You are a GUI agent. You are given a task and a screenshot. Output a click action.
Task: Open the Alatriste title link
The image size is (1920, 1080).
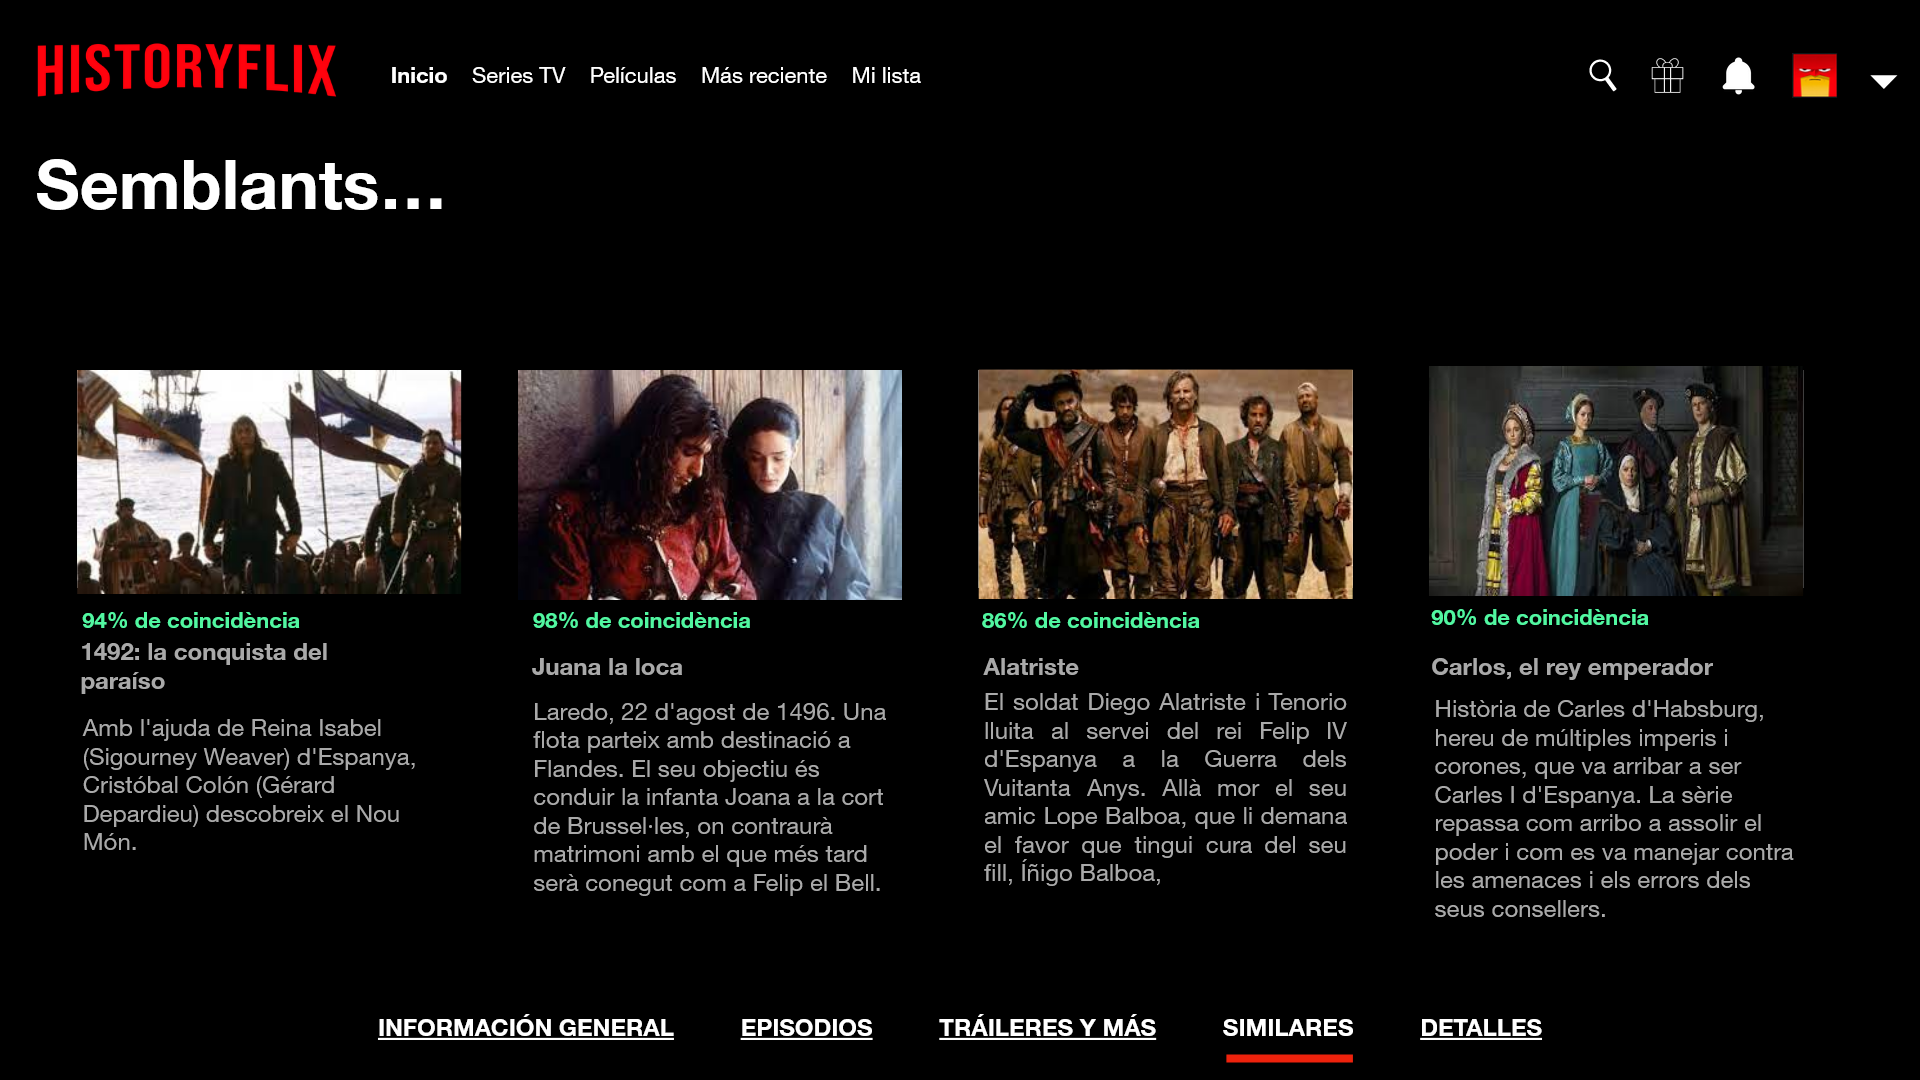[1030, 667]
